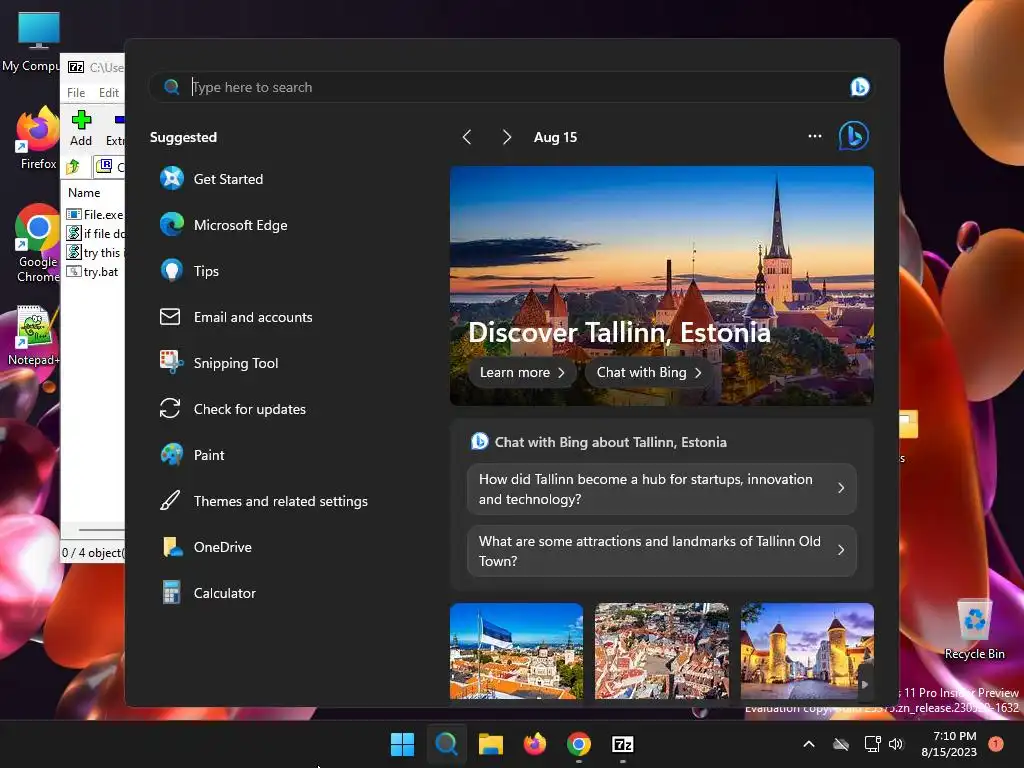Open File Explorer from taskbar
Image resolution: width=1024 pixels, height=768 pixels.
[490, 744]
